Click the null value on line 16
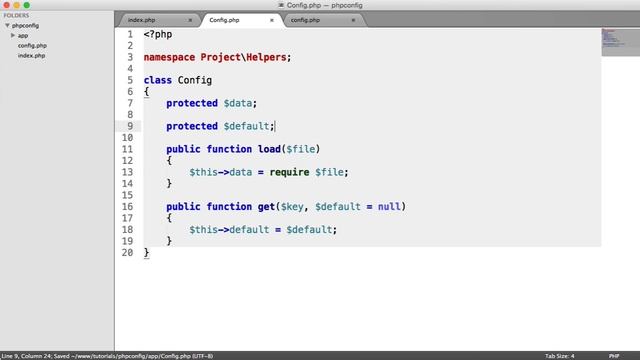 click(x=389, y=207)
